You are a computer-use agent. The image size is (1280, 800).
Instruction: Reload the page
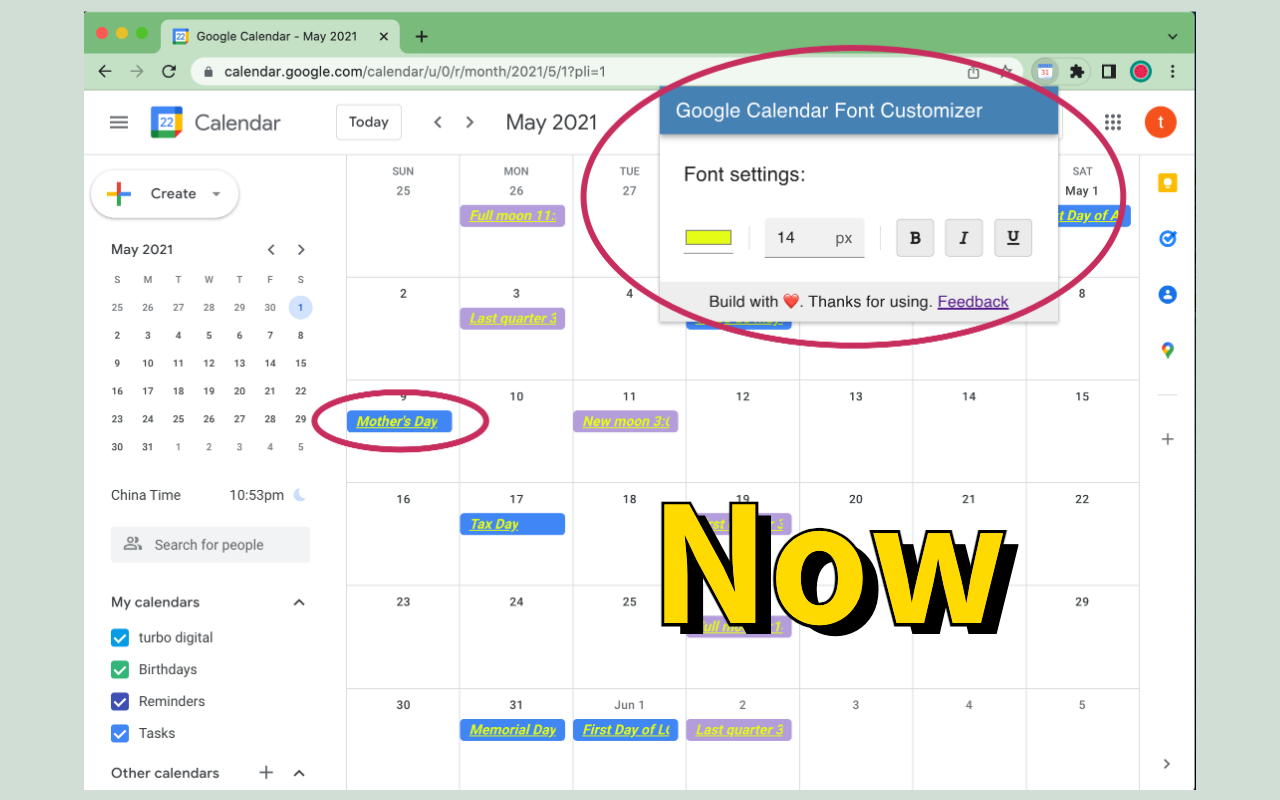169,71
